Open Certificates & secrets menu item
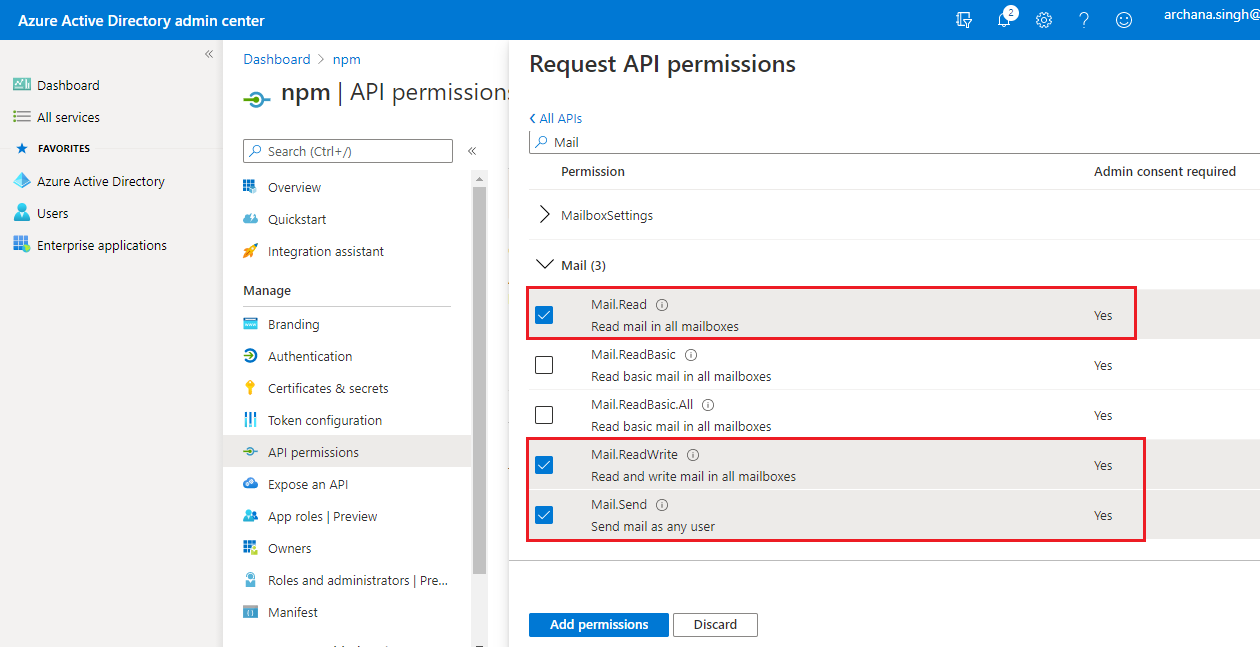1260x647 pixels. coord(328,388)
